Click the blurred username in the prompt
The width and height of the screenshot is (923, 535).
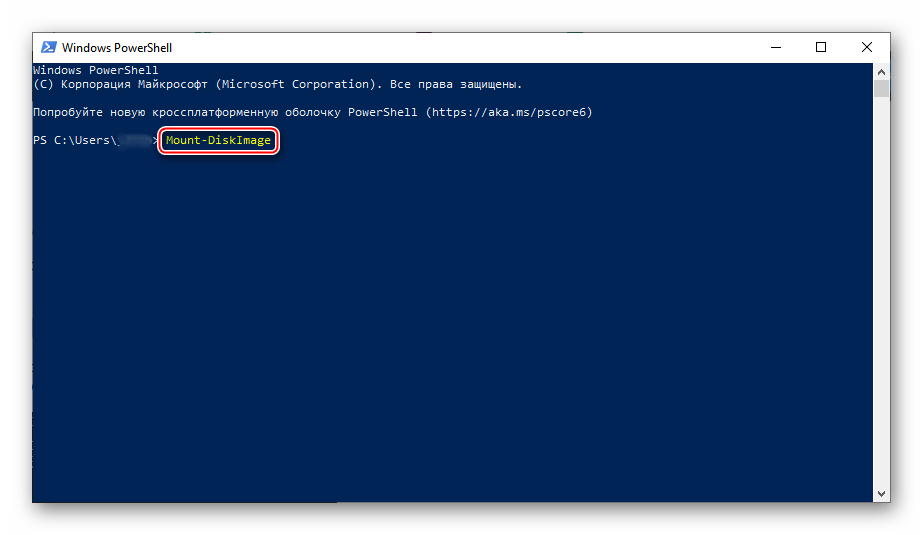click(133, 141)
